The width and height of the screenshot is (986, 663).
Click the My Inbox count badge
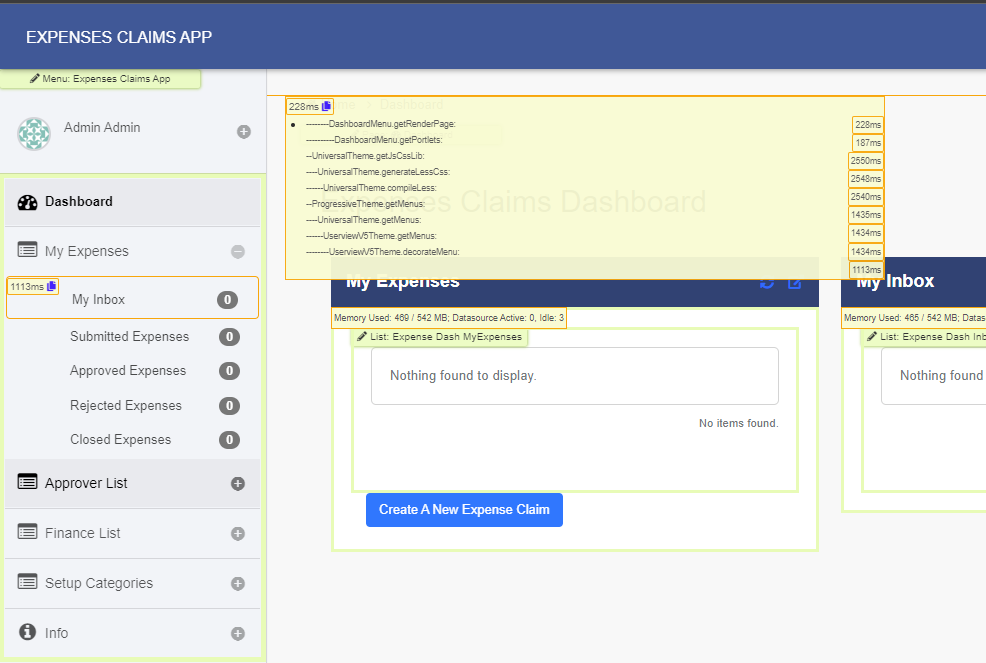tap(228, 300)
